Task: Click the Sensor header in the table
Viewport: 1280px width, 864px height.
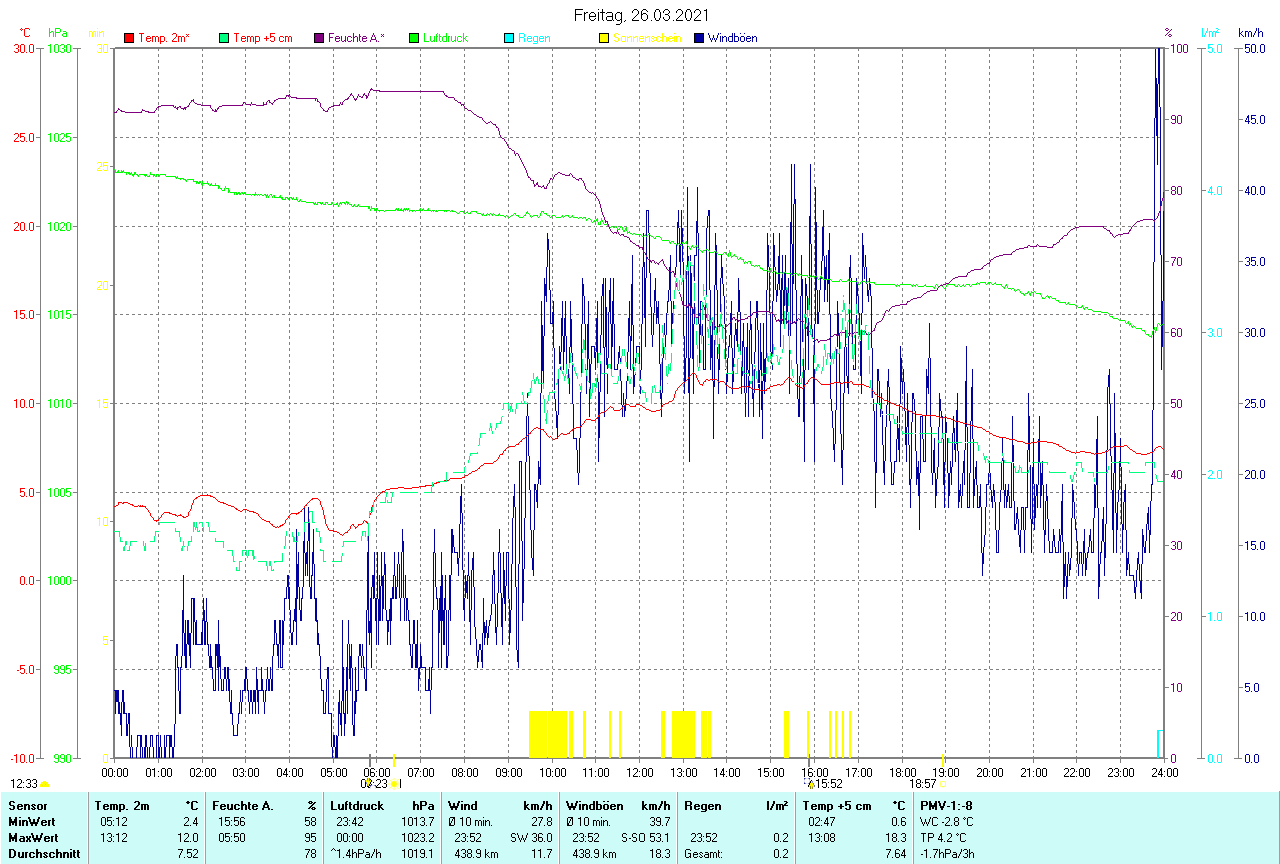Action: [26, 806]
